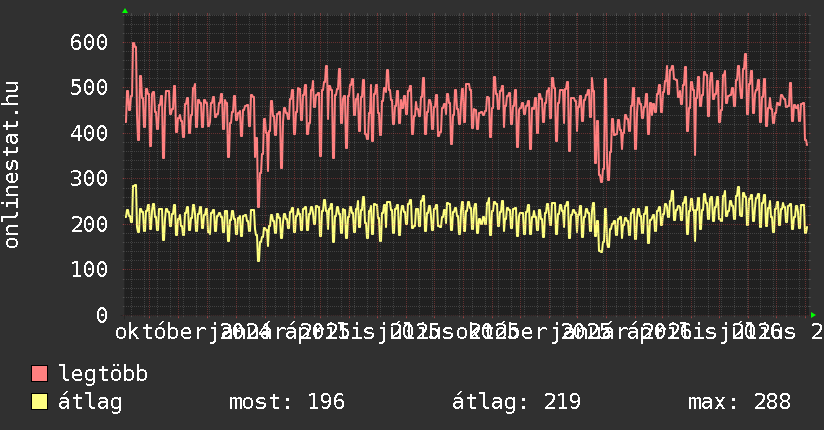Click the pink legtöbb legend color swatch
The image size is (824, 430).
pyautogui.click(x=39, y=373)
